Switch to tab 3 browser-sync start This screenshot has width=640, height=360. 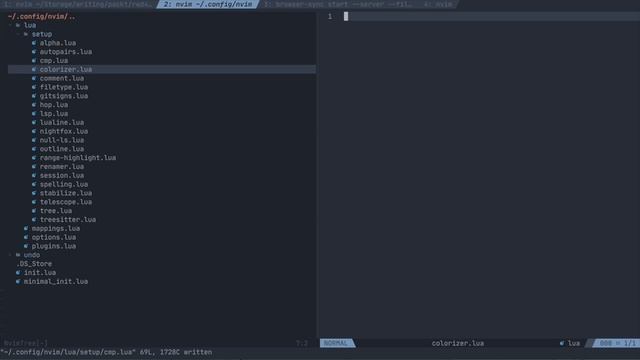click(x=339, y=4)
